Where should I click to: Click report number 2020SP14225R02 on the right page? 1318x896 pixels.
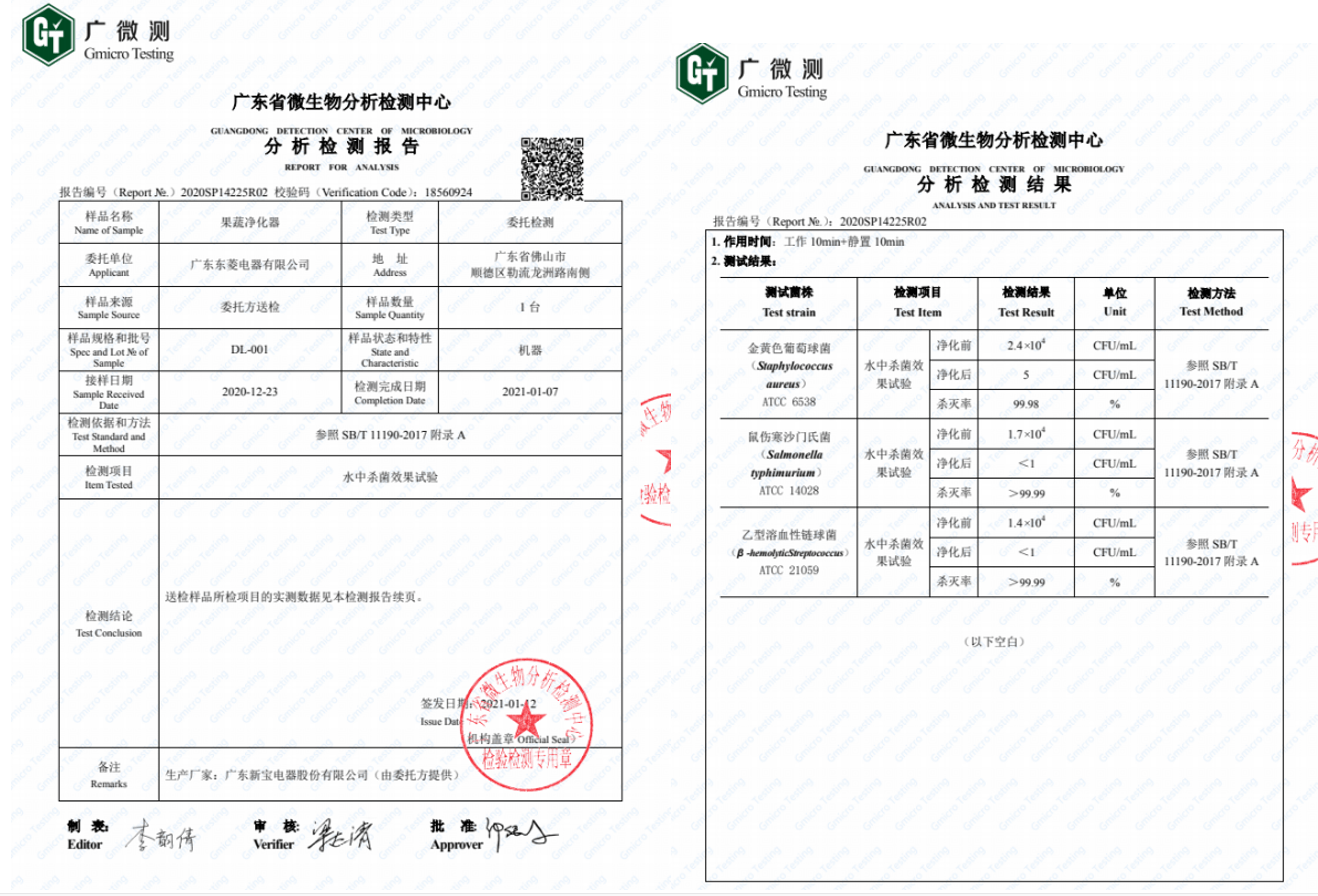click(x=883, y=221)
